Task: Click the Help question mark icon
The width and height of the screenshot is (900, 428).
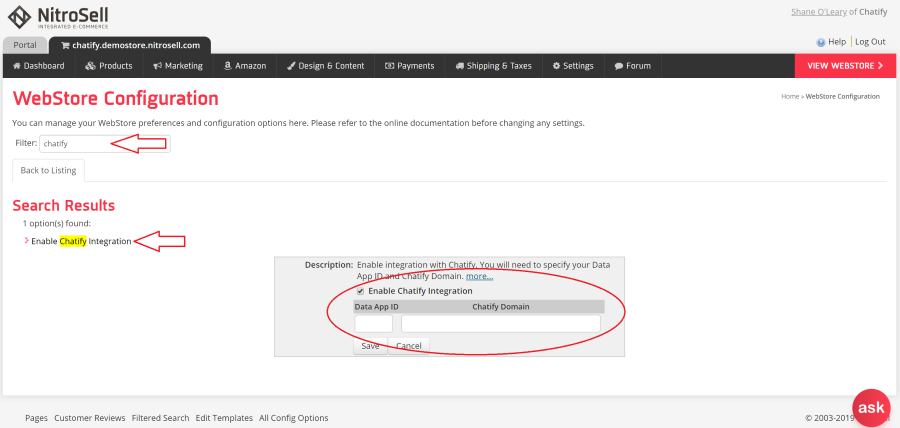Action: (821, 42)
